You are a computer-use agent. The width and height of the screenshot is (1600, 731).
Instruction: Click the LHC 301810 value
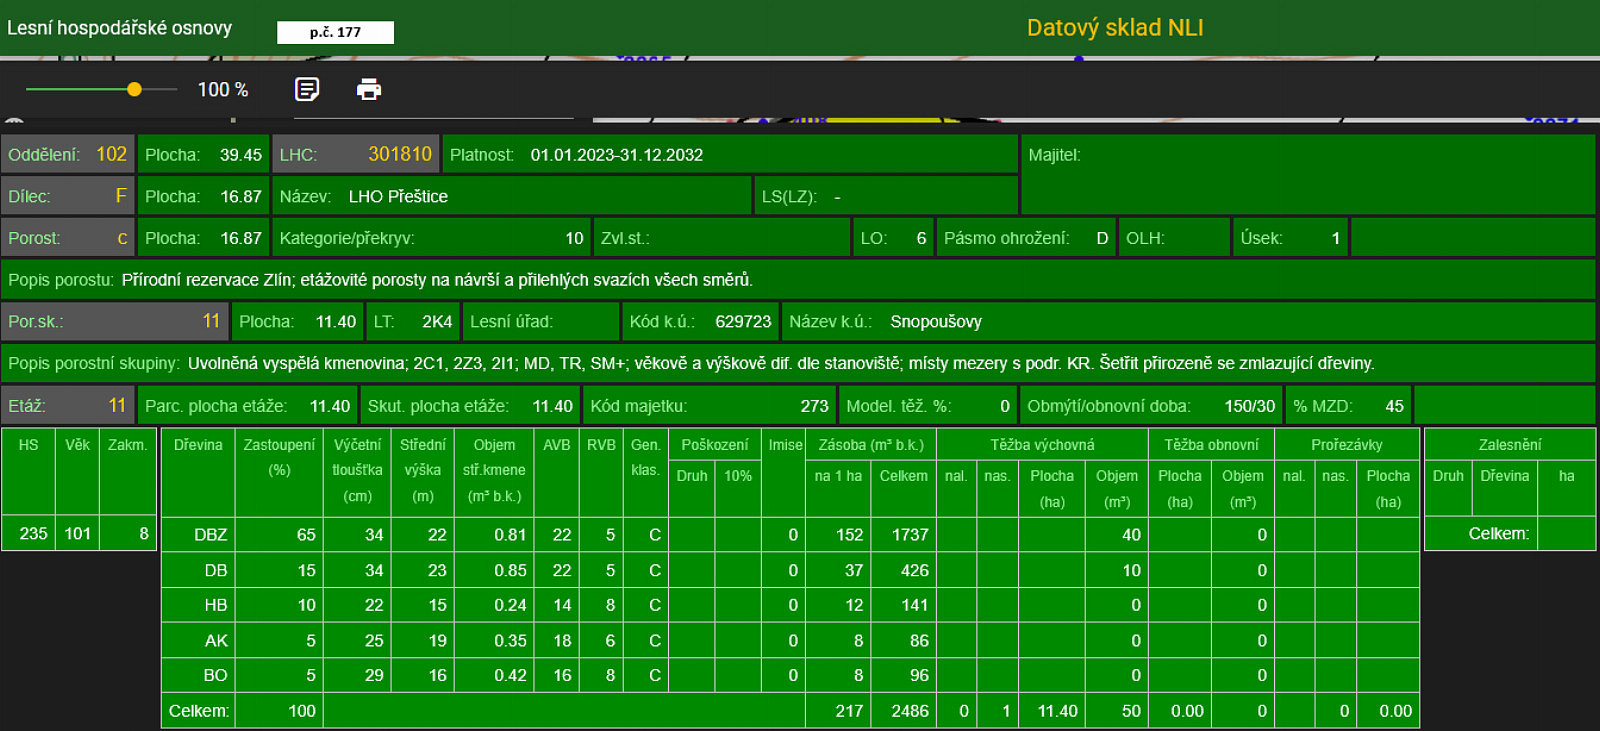pyautogui.click(x=399, y=154)
